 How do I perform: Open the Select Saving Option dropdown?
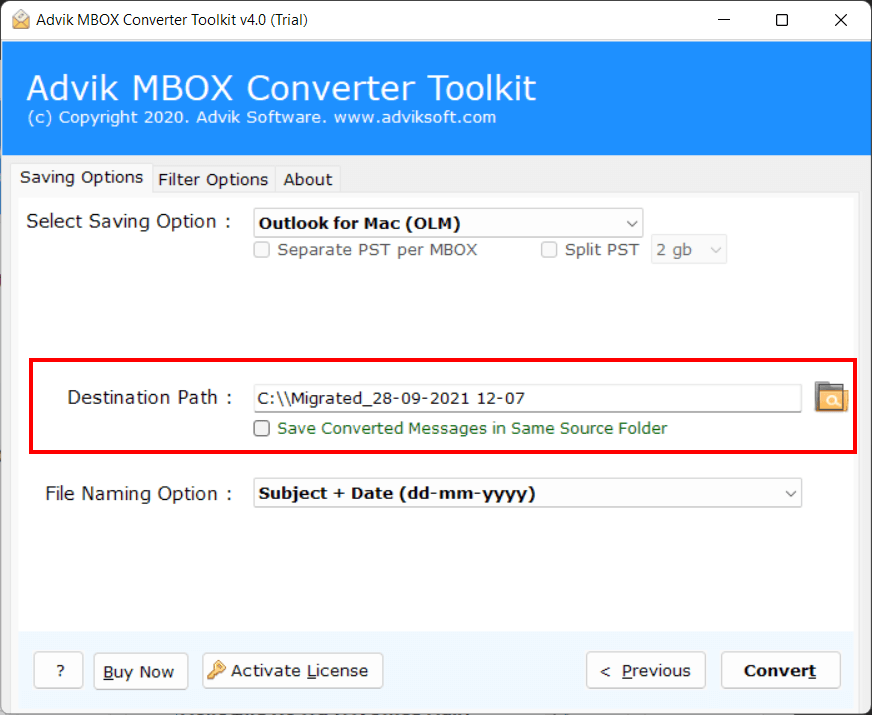(x=448, y=223)
